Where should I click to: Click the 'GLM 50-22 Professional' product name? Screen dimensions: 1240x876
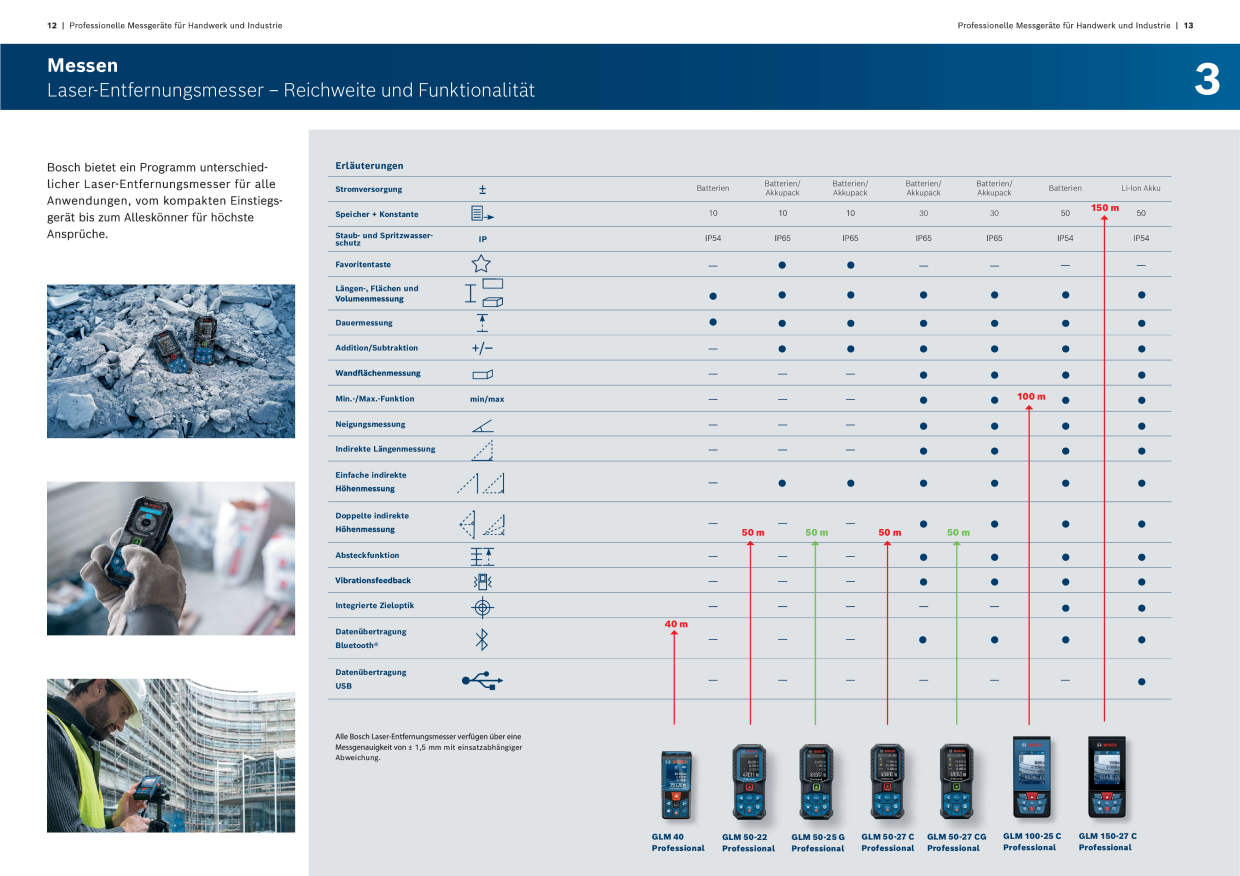coord(748,843)
